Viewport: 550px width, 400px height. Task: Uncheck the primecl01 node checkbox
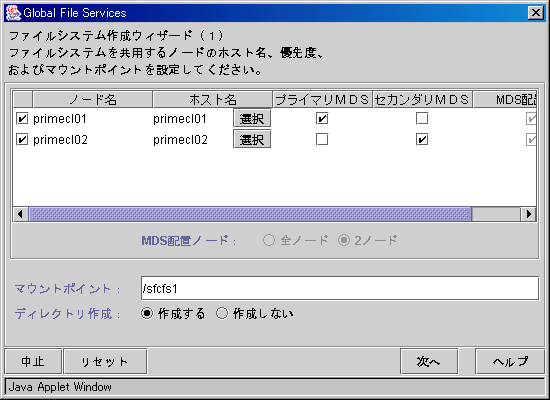coord(22,119)
